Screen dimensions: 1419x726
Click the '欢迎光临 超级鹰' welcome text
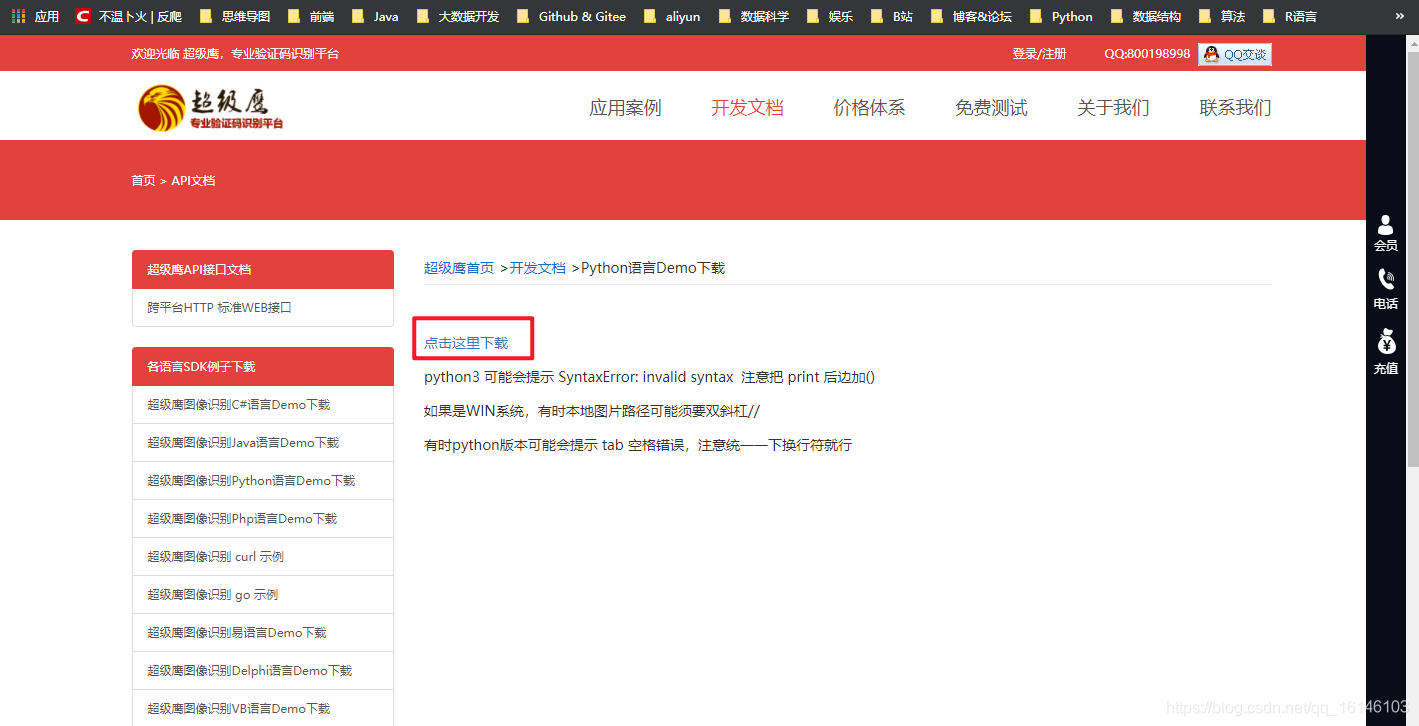pyautogui.click(x=235, y=54)
